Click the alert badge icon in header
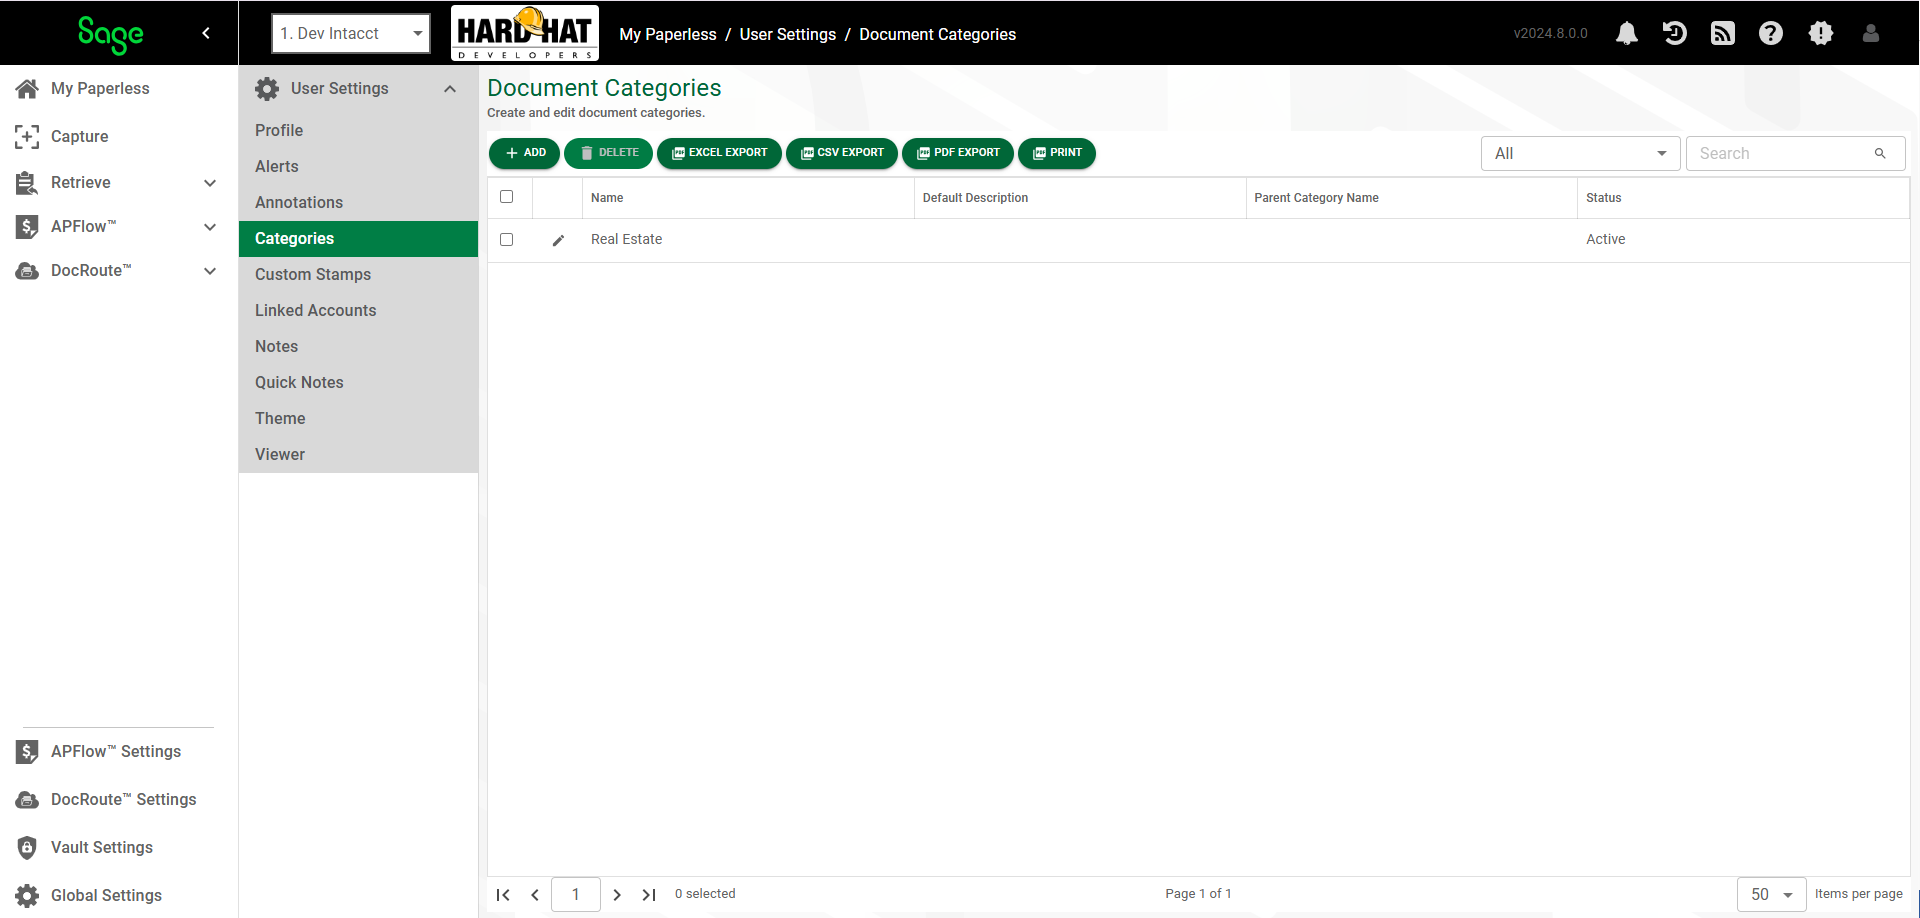The image size is (1920, 918). coord(1821,33)
